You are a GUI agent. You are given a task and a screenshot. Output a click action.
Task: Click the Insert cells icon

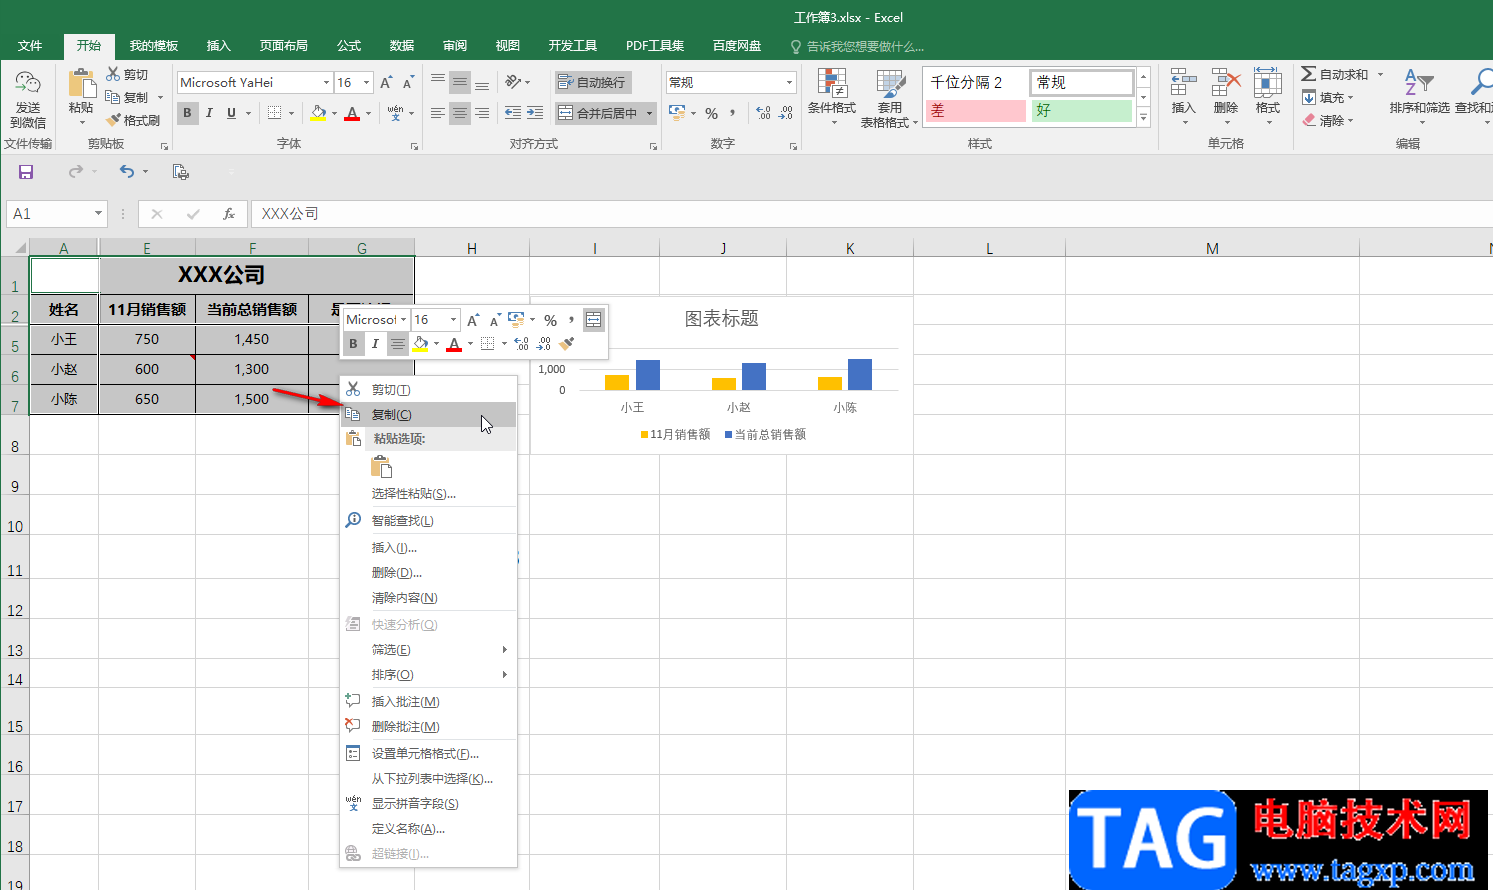(x=1183, y=82)
